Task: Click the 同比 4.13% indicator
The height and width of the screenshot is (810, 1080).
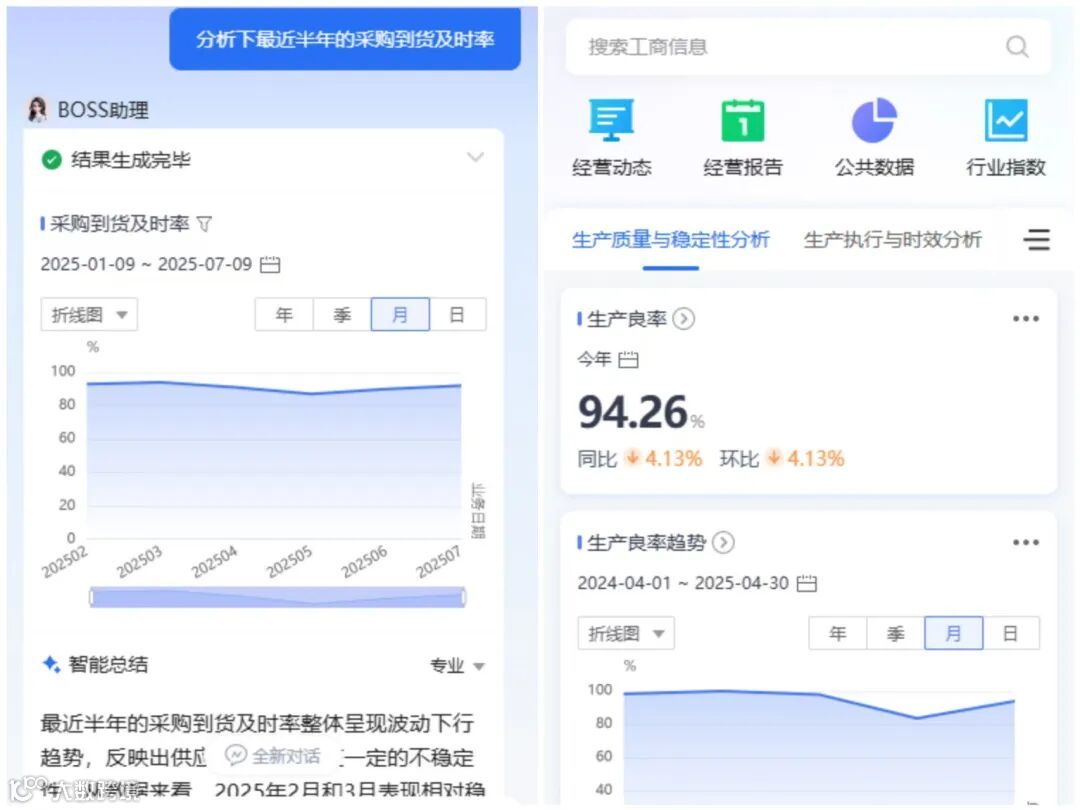Action: 639,459
